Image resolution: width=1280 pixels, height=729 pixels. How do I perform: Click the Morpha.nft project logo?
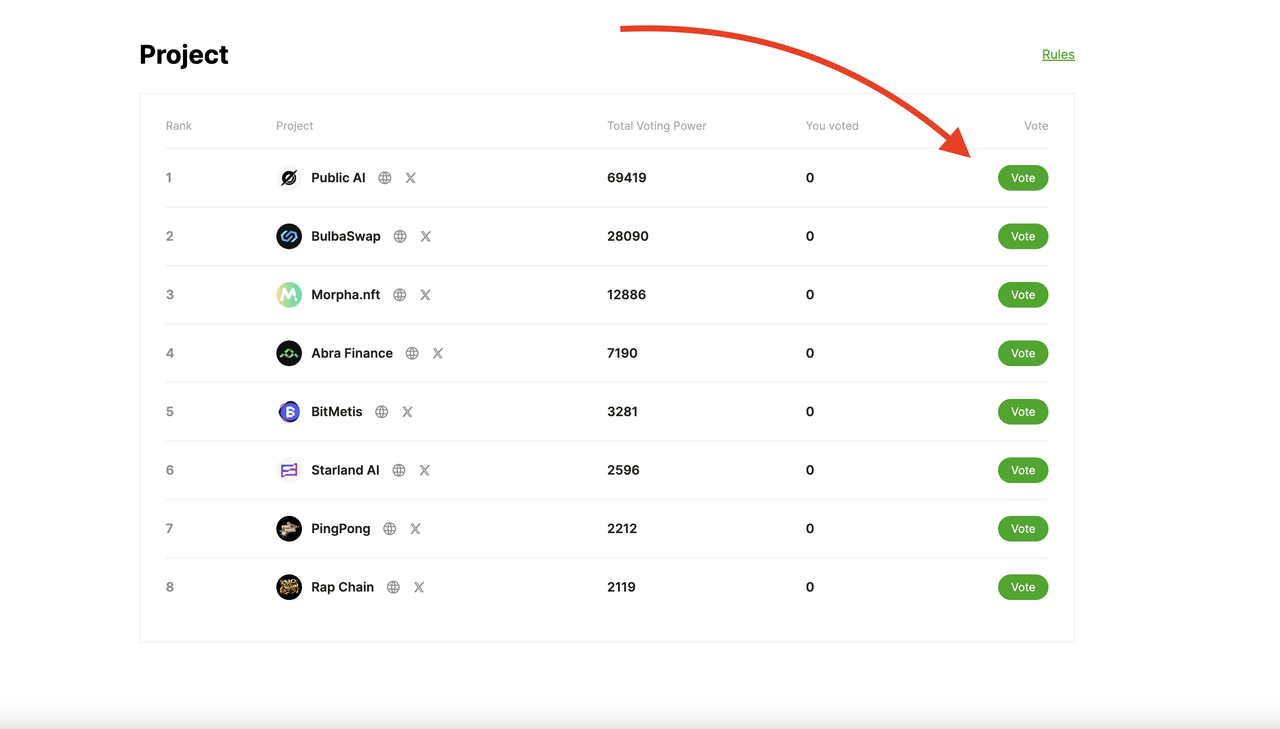click(x=289, y=295)
